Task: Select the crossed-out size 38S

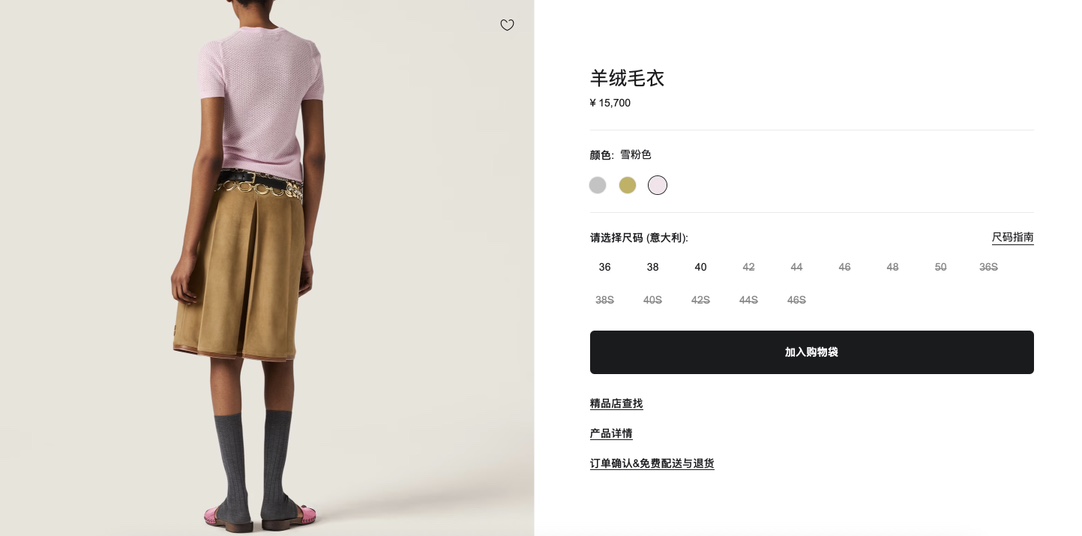Action: pos(604,300)
